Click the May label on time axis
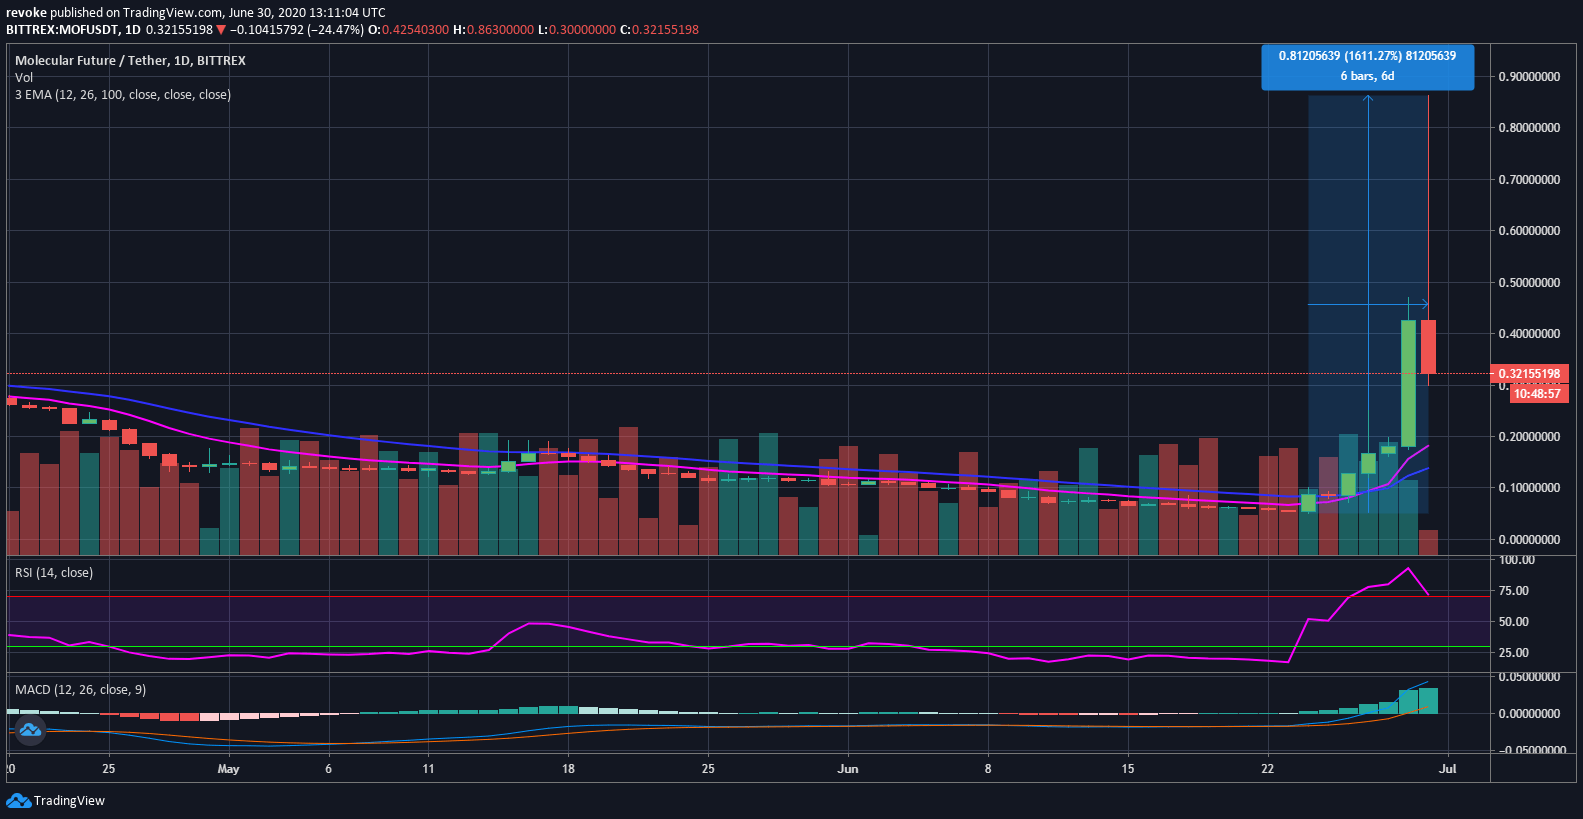This screenshot has width=1583, height=819. coord(229,769)
